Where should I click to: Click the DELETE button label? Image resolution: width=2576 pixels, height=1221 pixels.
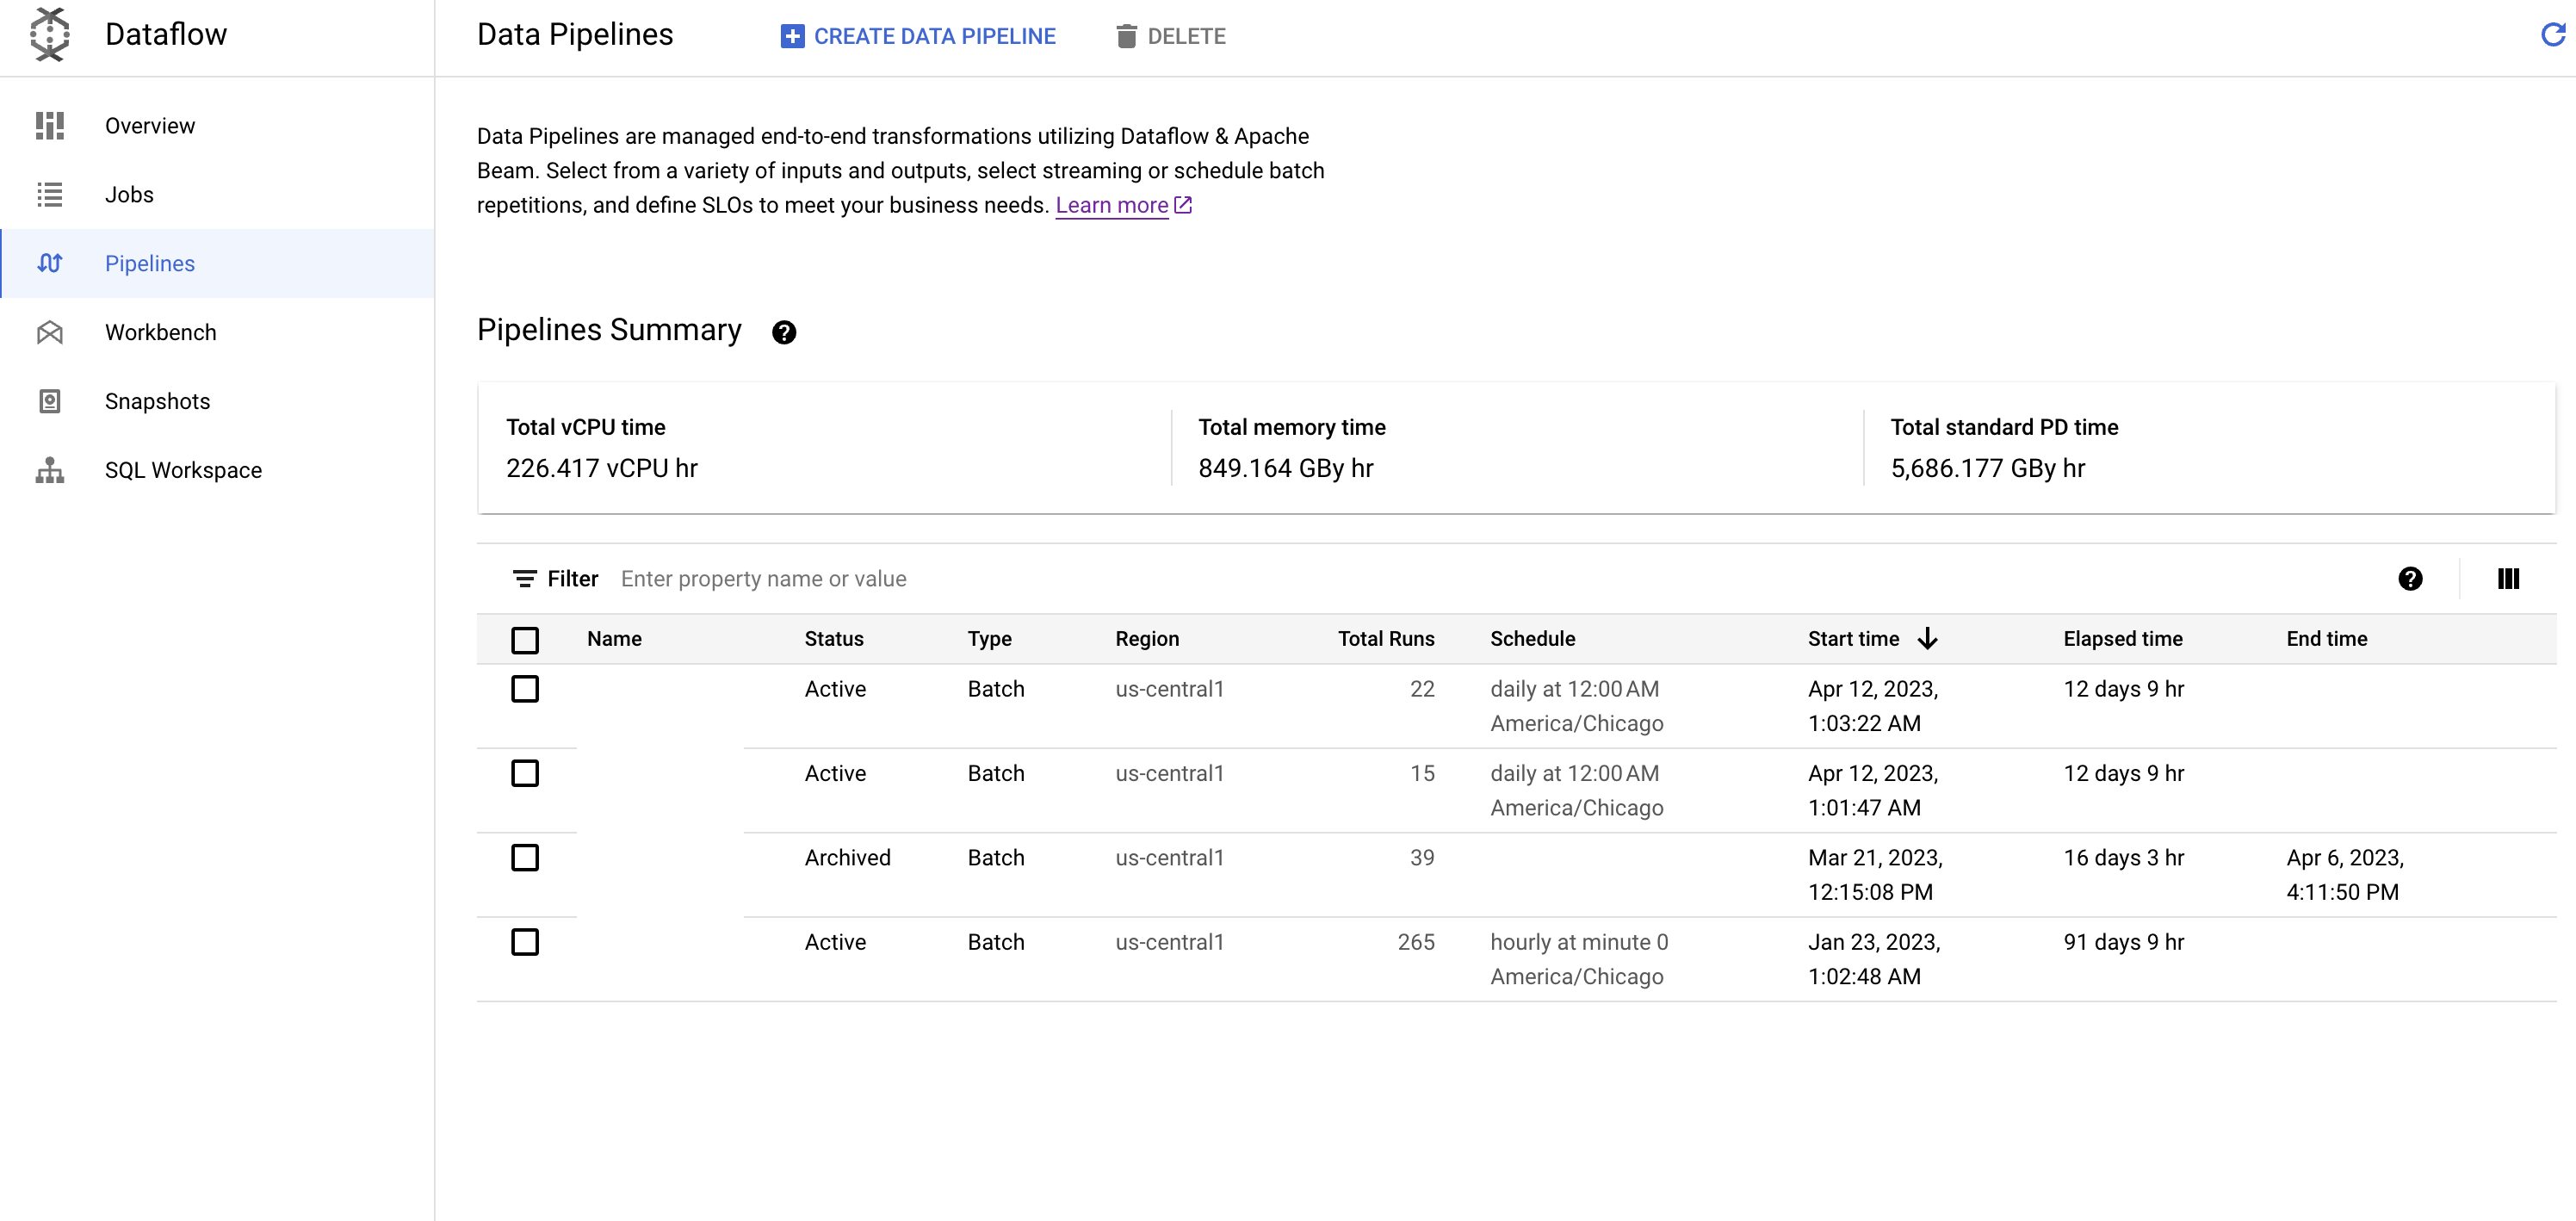point(1186,36)
